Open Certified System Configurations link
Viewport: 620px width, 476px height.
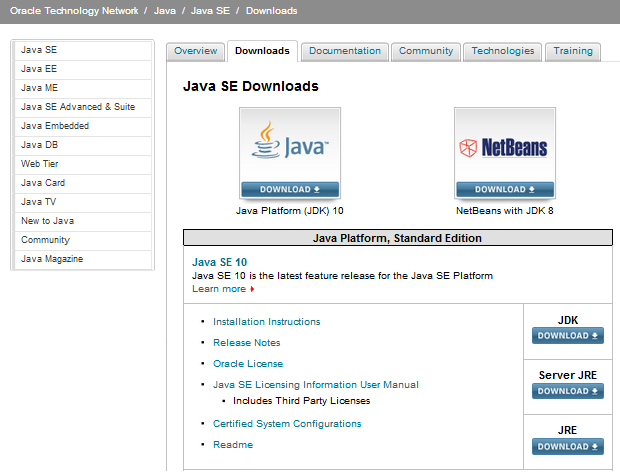point(287,424)
